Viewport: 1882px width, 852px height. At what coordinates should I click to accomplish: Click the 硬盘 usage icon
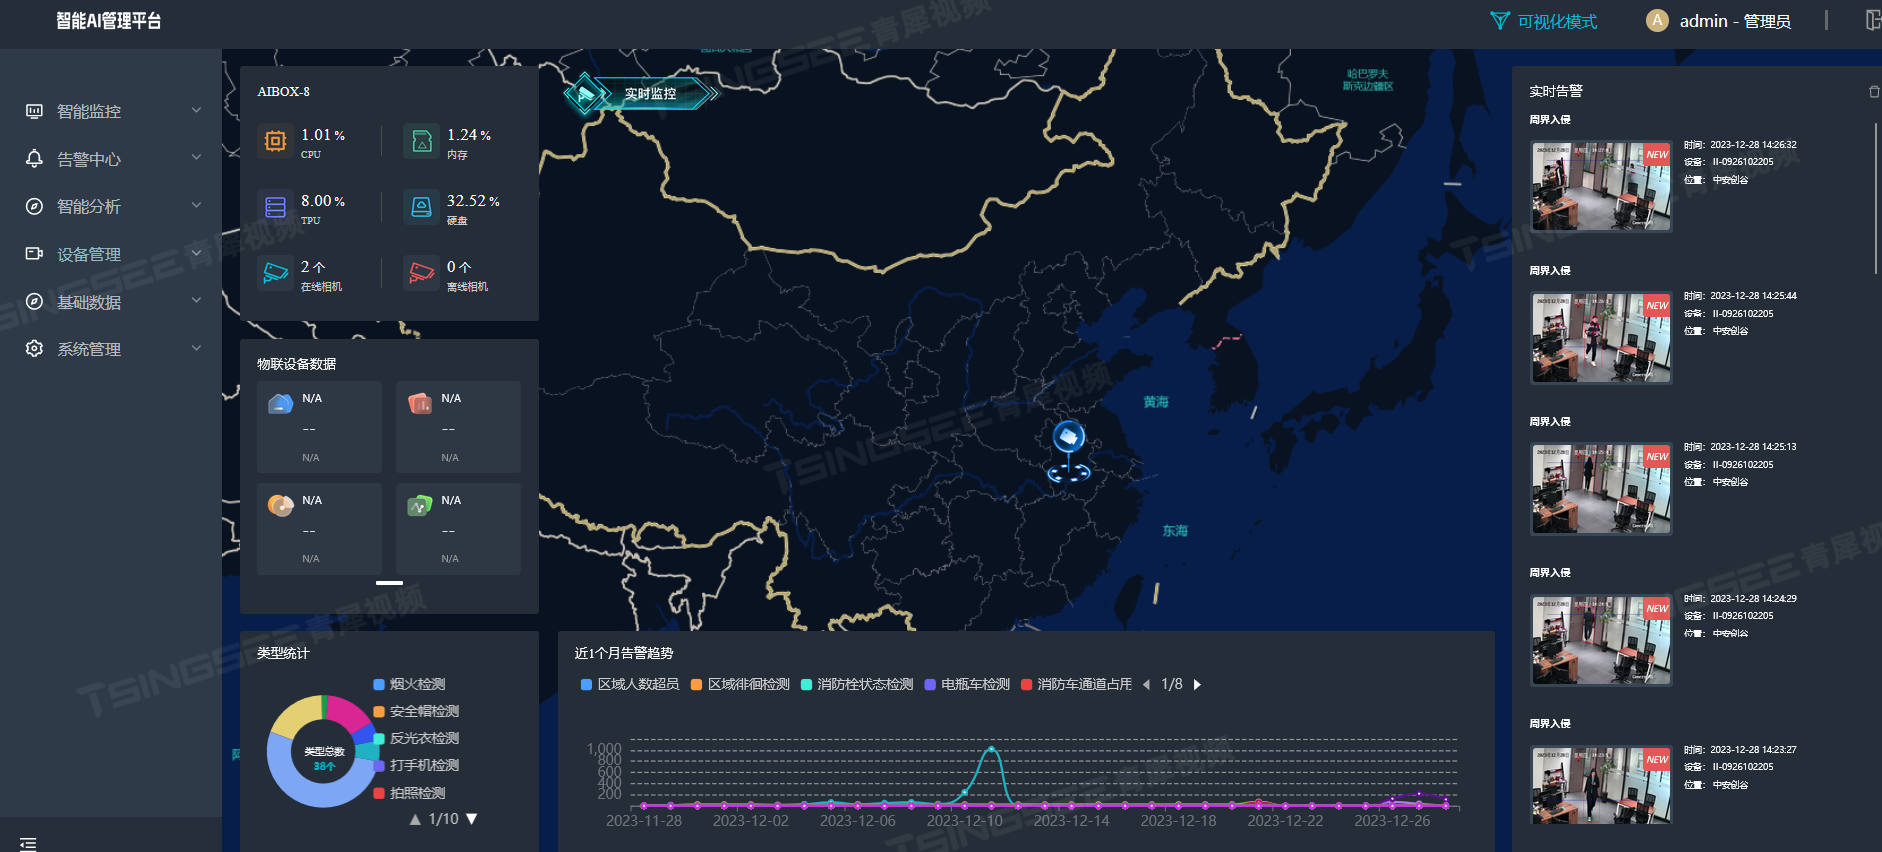tap(421, 207)
